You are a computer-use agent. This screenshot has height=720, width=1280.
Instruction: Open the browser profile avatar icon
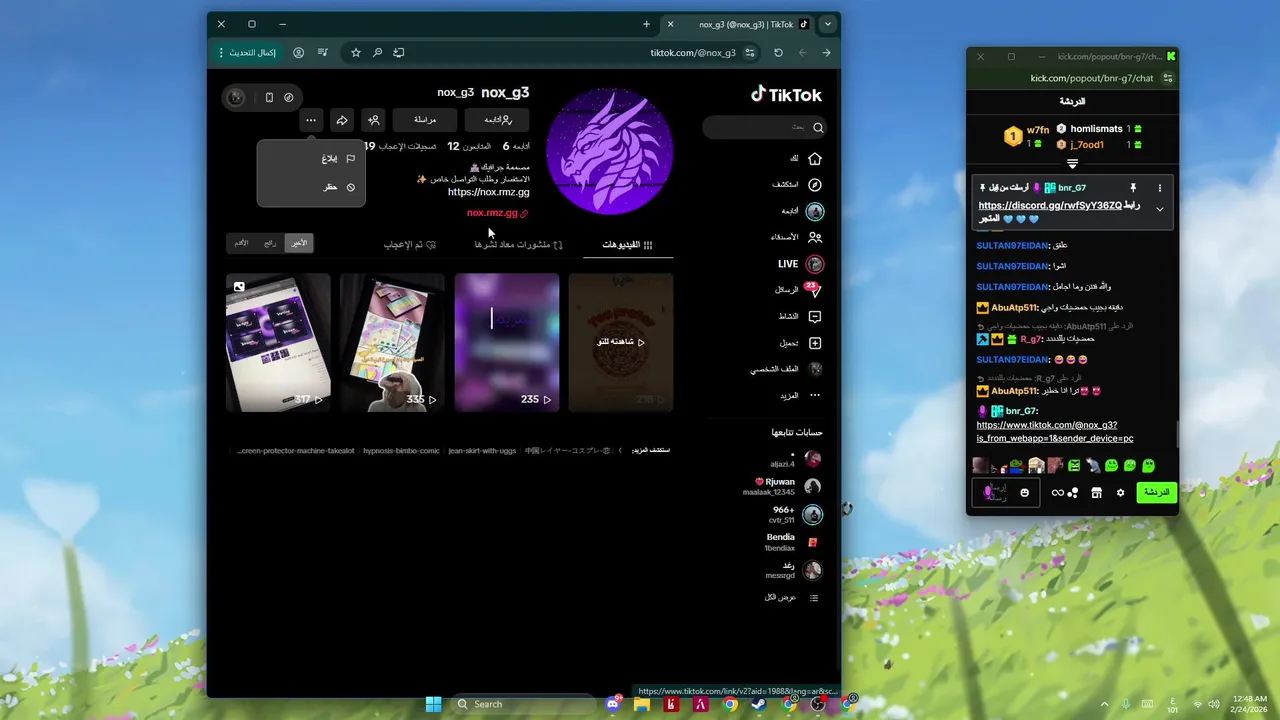coord(298,53)
